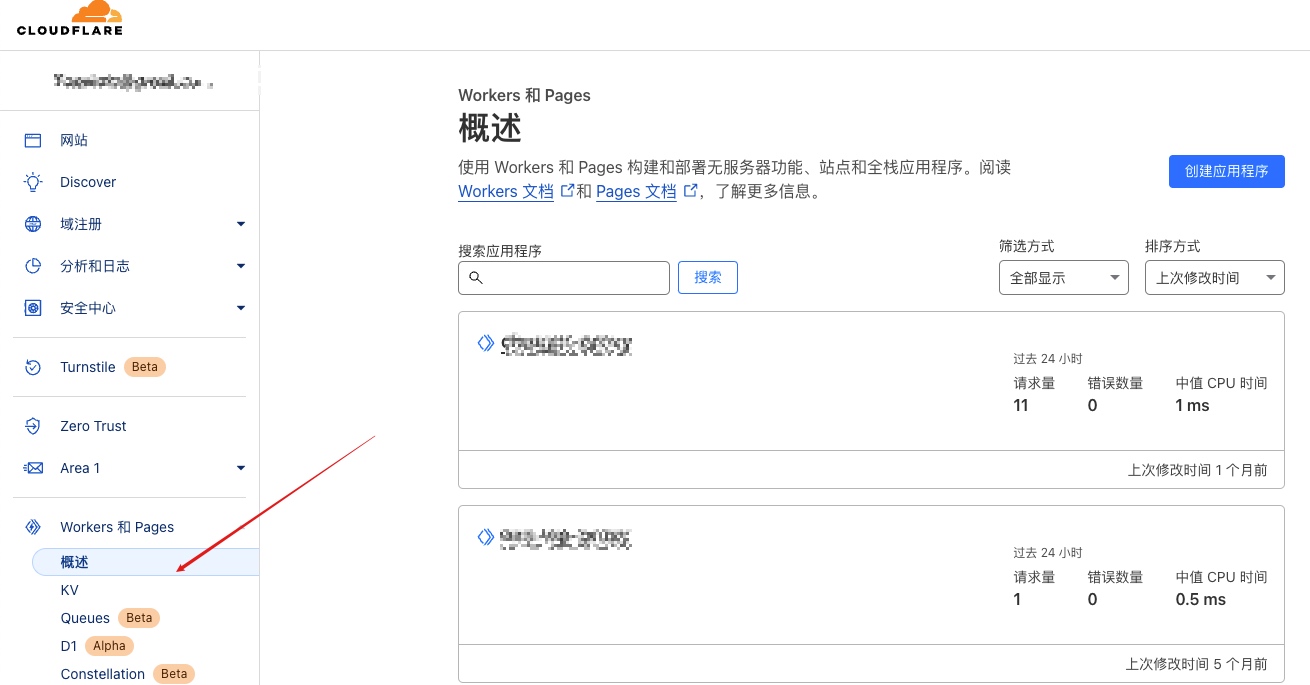Viewport: 1310px width, 685px height.
Task: Open the 筛选方式 全部显示 dropdown
Action: coord(1064,278)
